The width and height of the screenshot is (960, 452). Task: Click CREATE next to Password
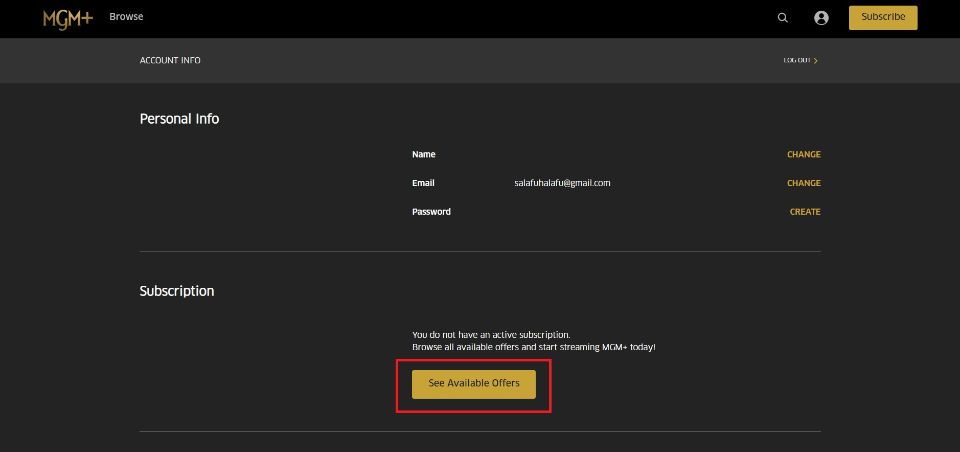[804, 212]
